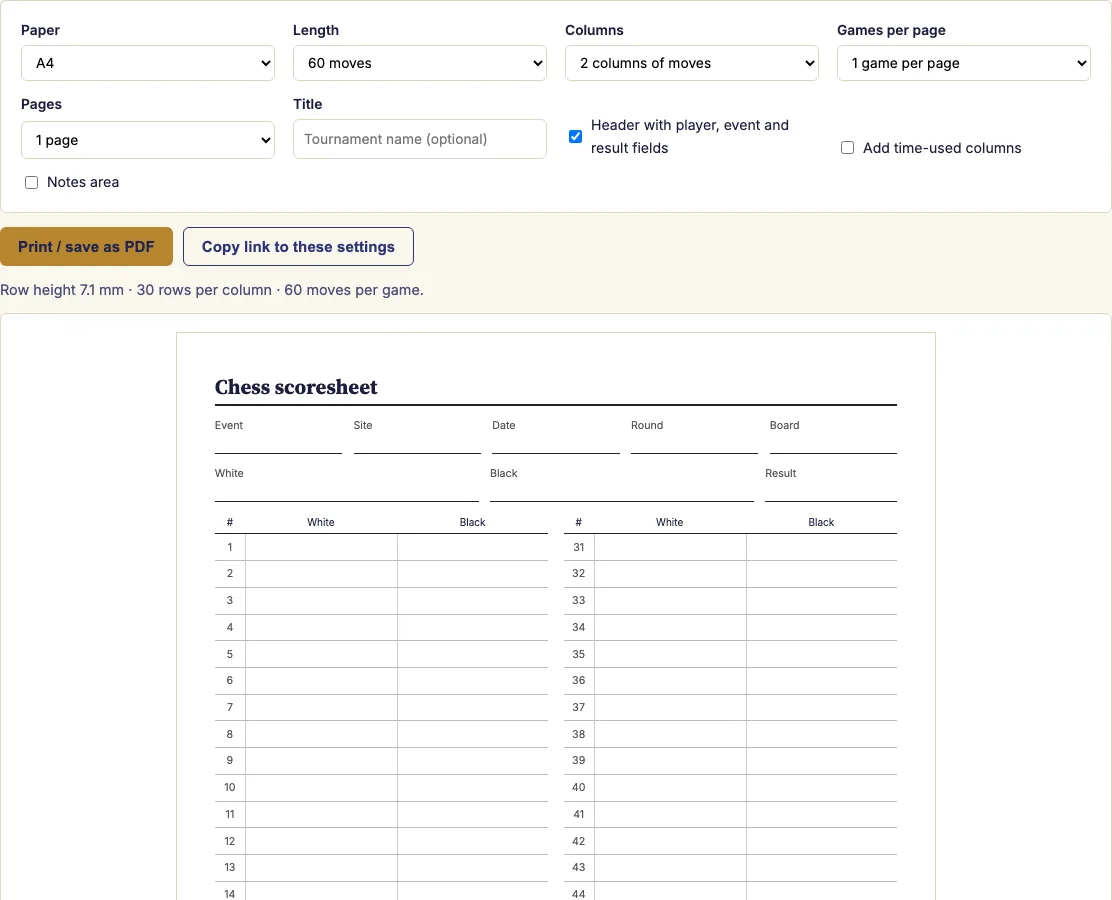The image size is (1112, 900).
Task: Click the Notes area label
Action: (83, 182)
